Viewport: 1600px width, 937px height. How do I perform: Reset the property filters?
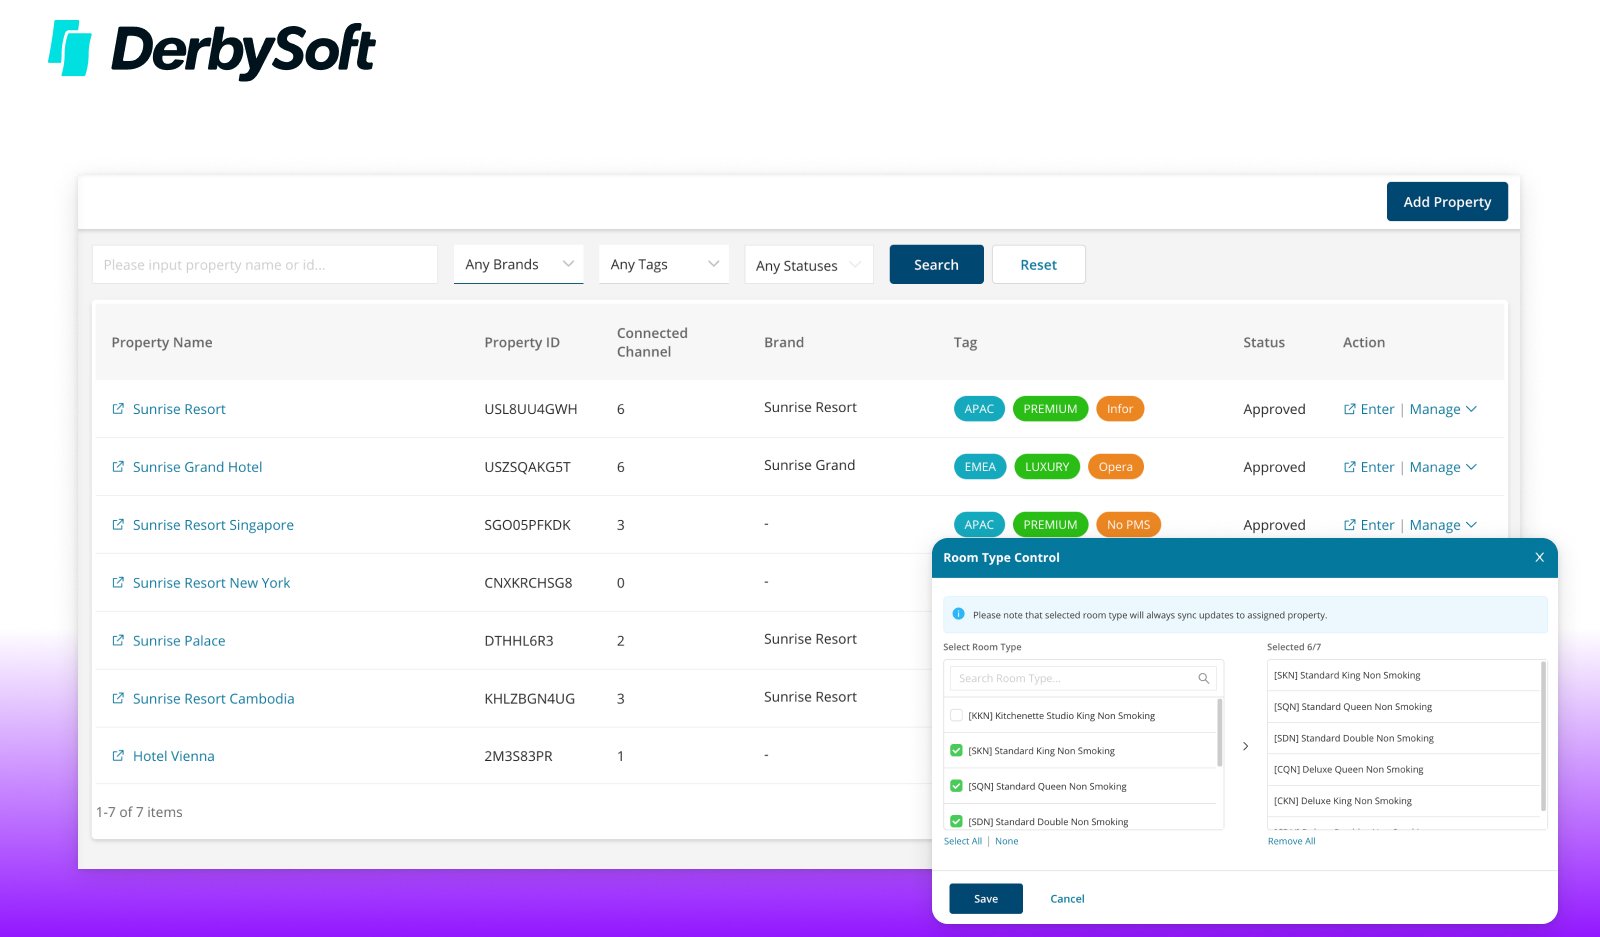1038,265
